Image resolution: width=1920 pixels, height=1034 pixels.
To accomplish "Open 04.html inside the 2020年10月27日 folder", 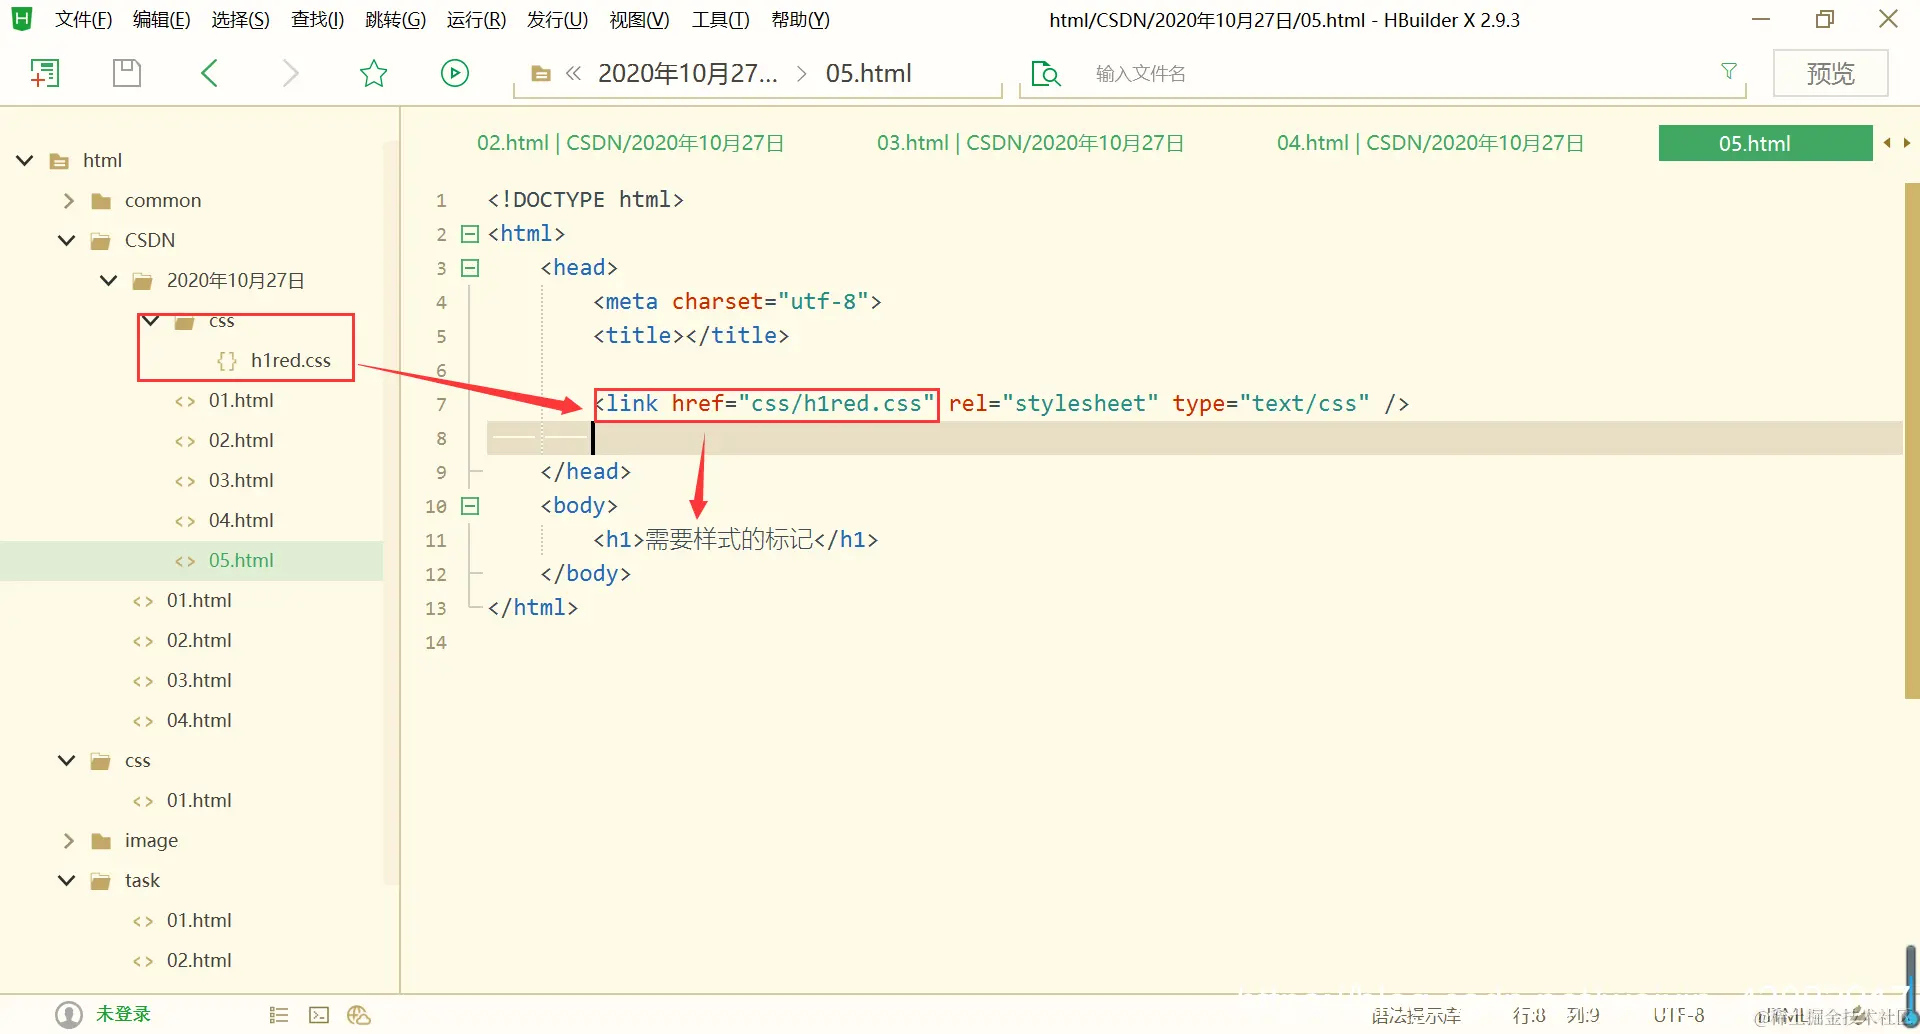I will point(241,520).
